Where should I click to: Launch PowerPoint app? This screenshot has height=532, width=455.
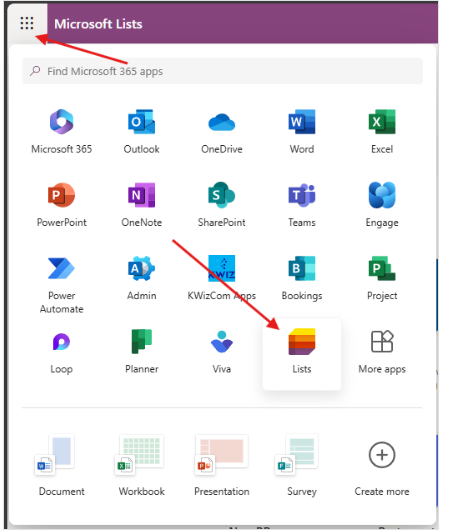61,205
